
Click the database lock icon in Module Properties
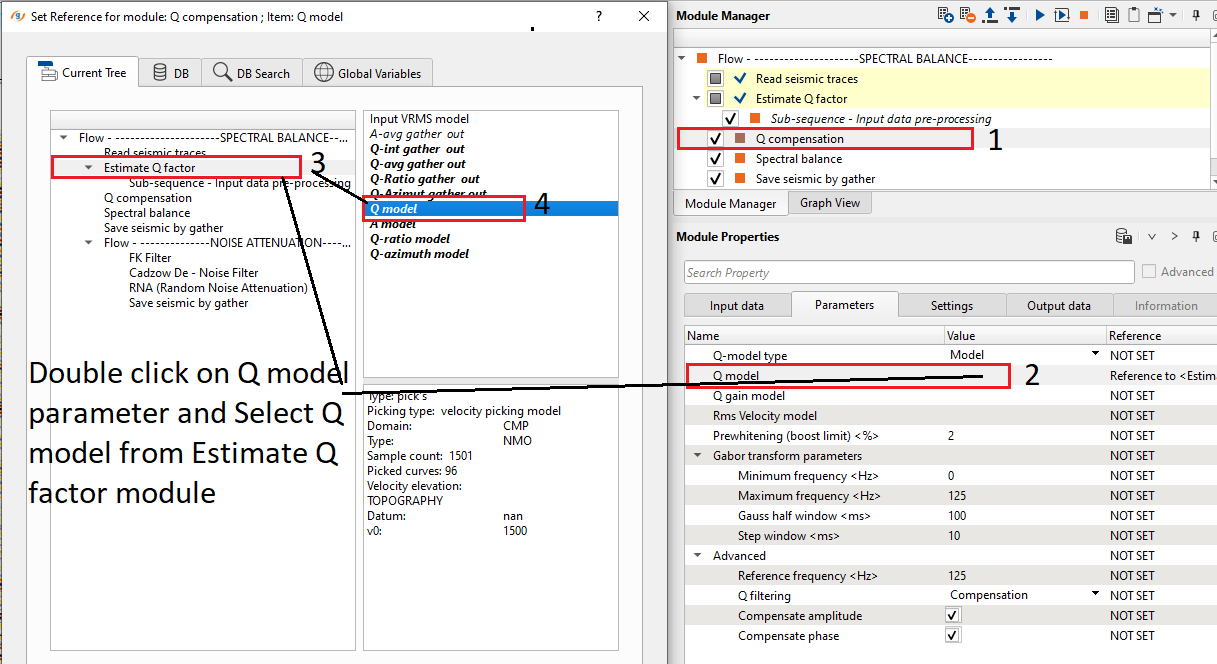[1124, 237]
